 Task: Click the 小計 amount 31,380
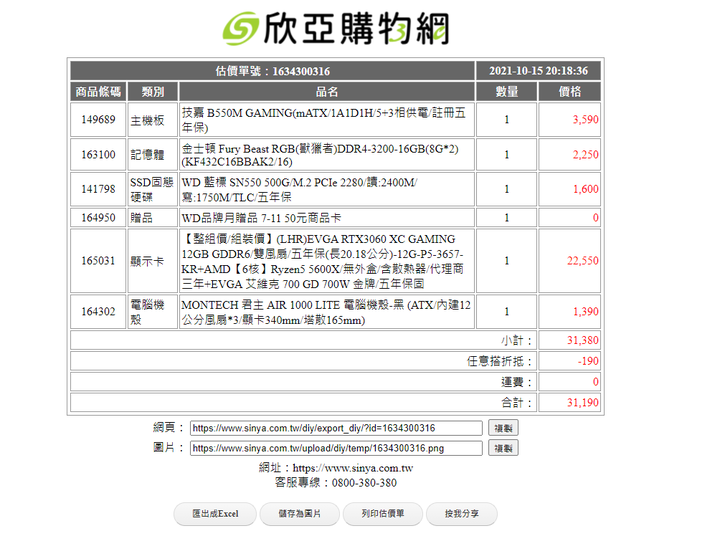pos(583,340)
